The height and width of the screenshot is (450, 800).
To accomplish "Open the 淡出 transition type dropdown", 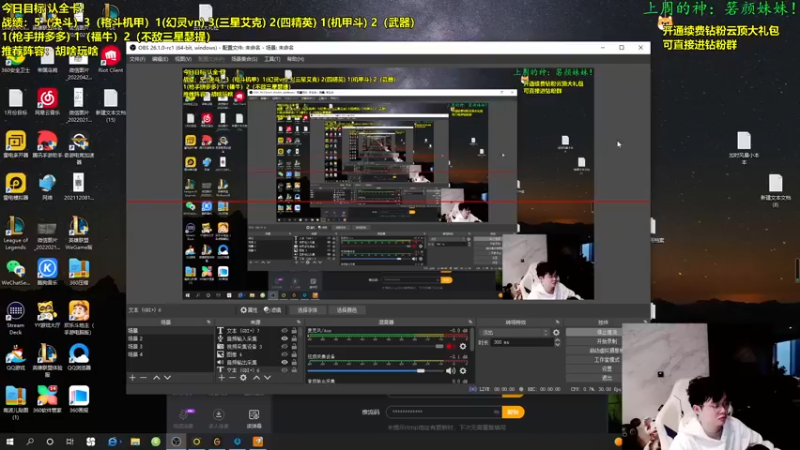I will tap(514, 333).
